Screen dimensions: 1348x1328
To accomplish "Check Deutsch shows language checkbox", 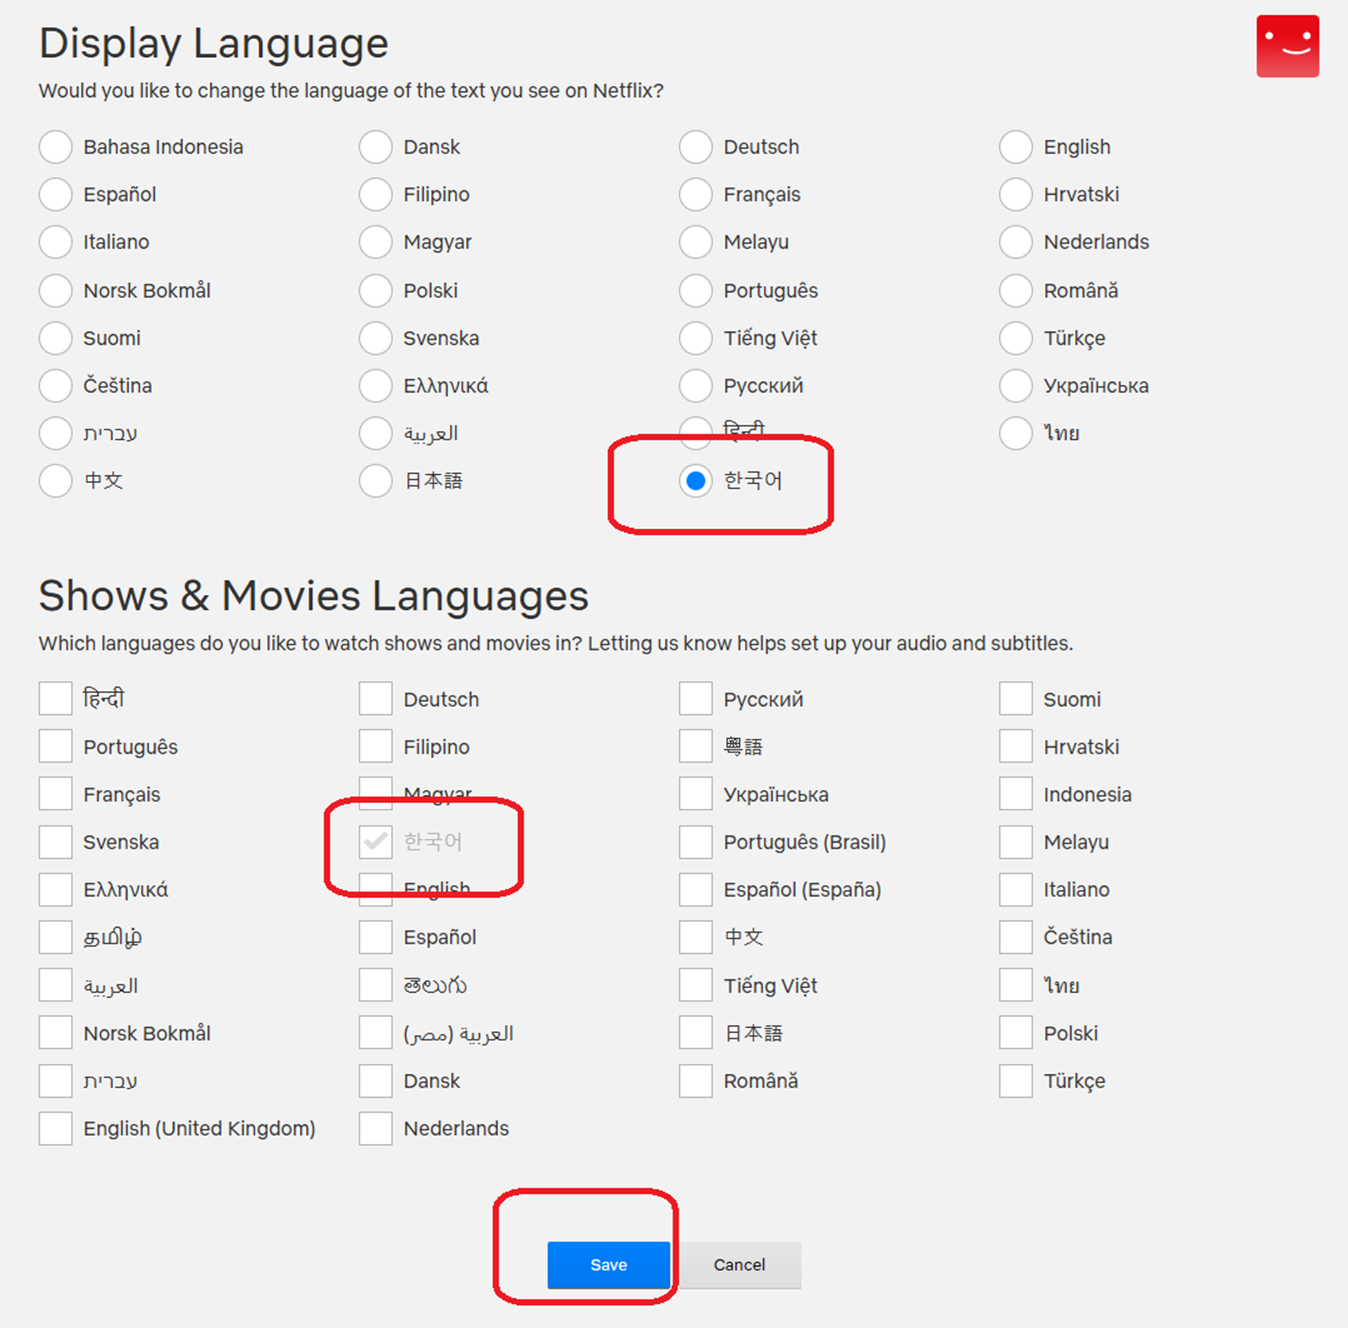I will (375, 698).
